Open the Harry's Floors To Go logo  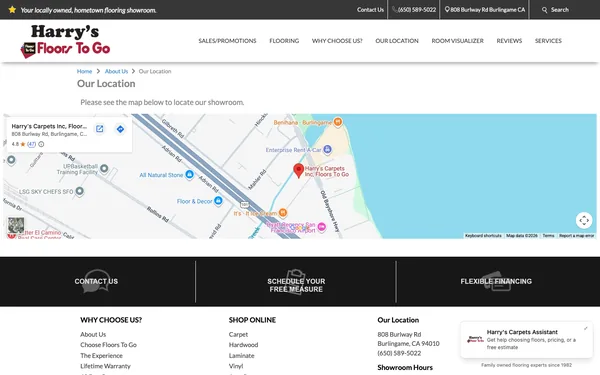(65, 41)
